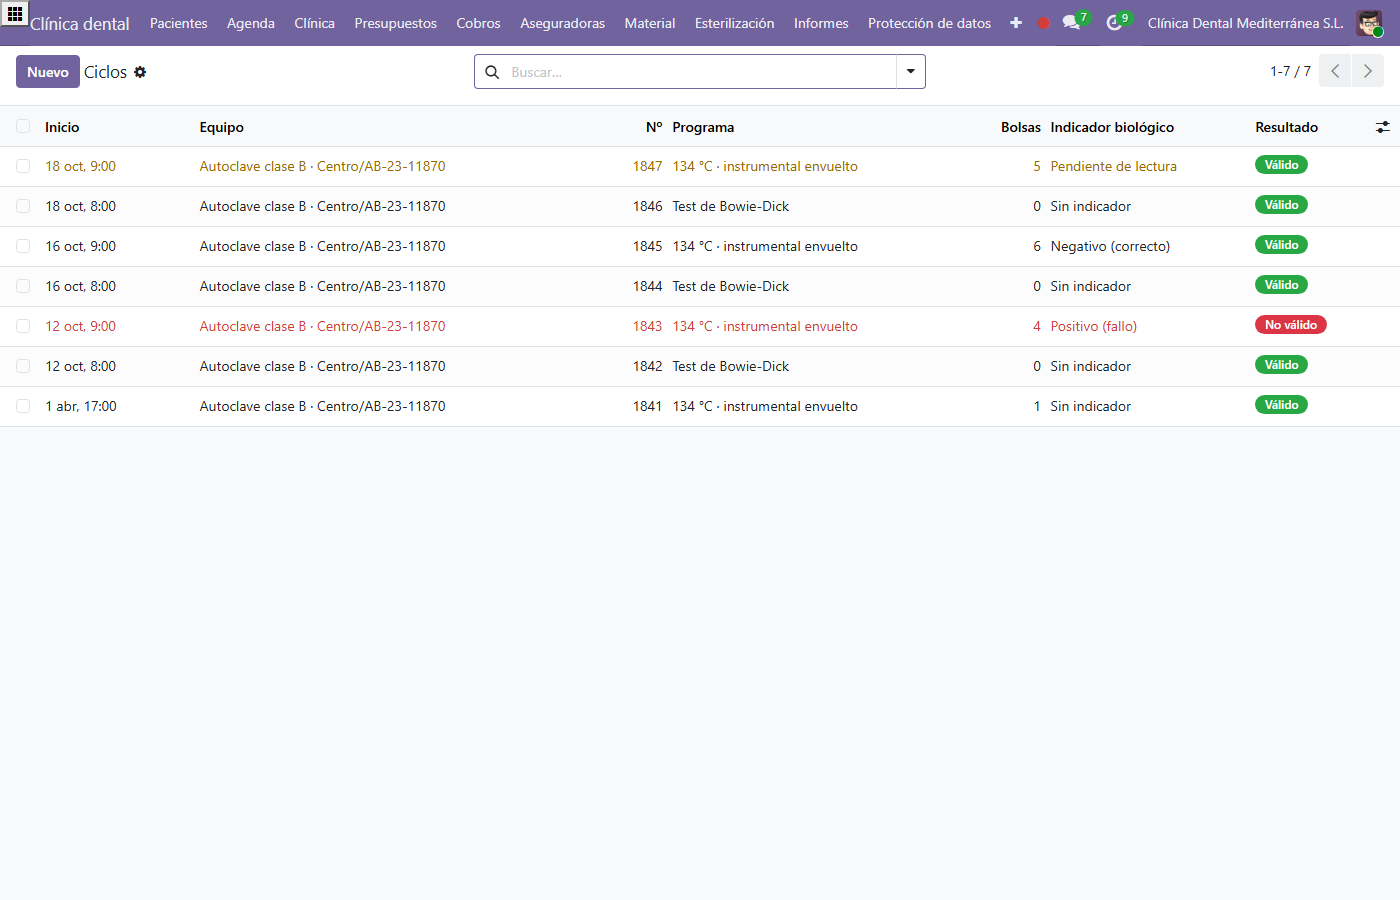This screenshot has height=900, width=1400.
Task: Click Pendiente de lectura cell
Action: [1113, 166]
